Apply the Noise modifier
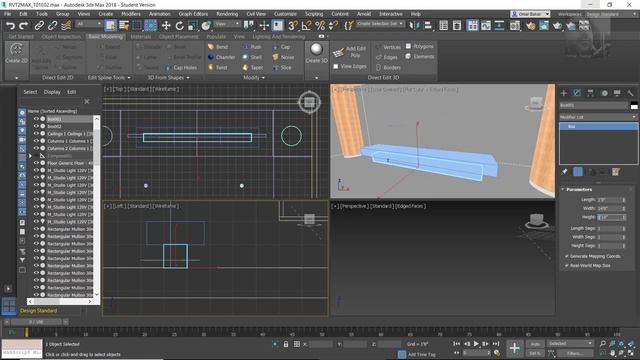640x360 pixels. coord(283,57)
